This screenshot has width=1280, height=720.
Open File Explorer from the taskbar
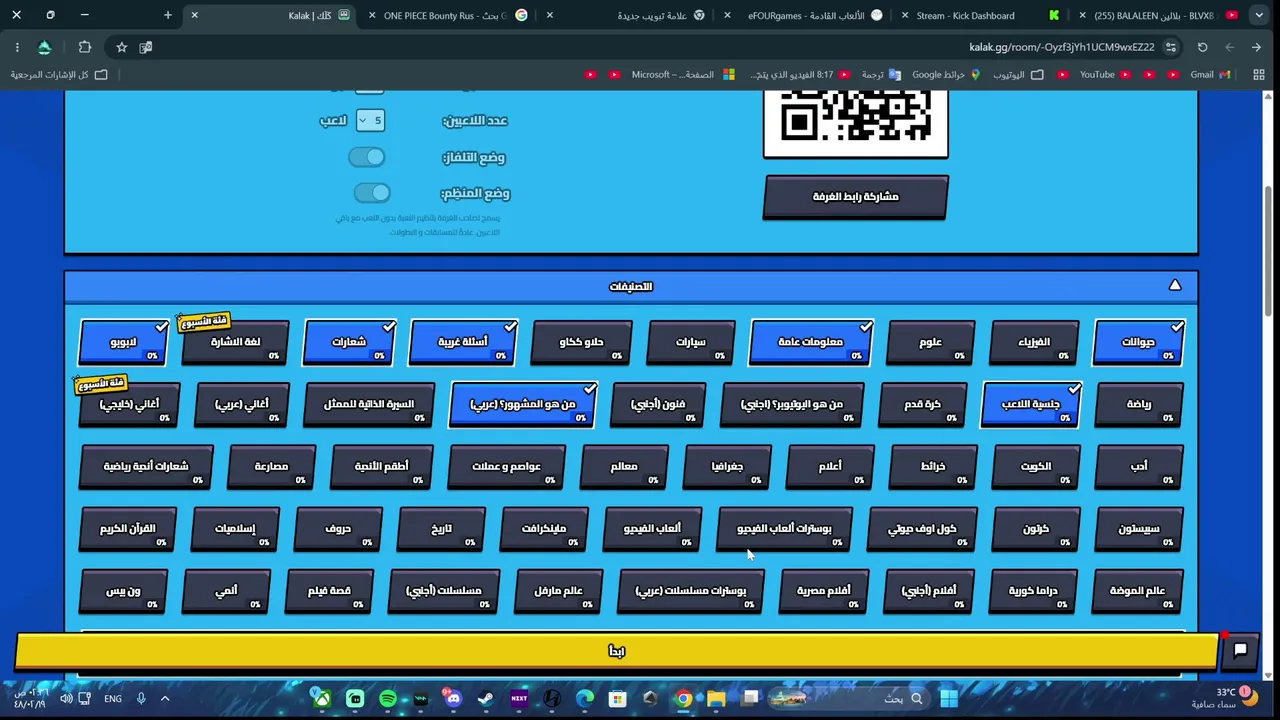[x=717, y=699]
